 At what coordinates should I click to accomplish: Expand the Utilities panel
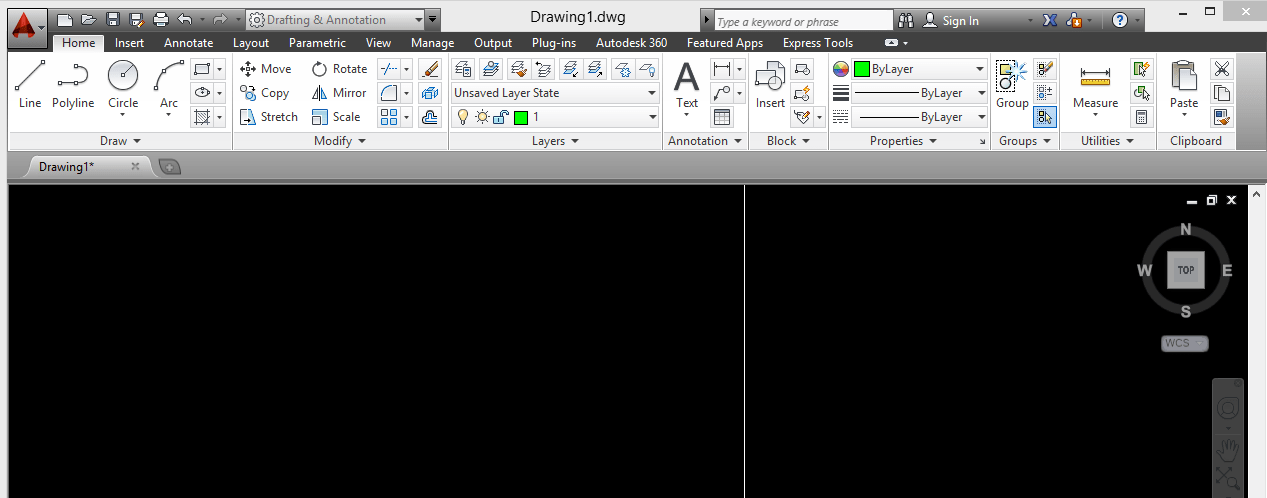tap(1107, 141)
